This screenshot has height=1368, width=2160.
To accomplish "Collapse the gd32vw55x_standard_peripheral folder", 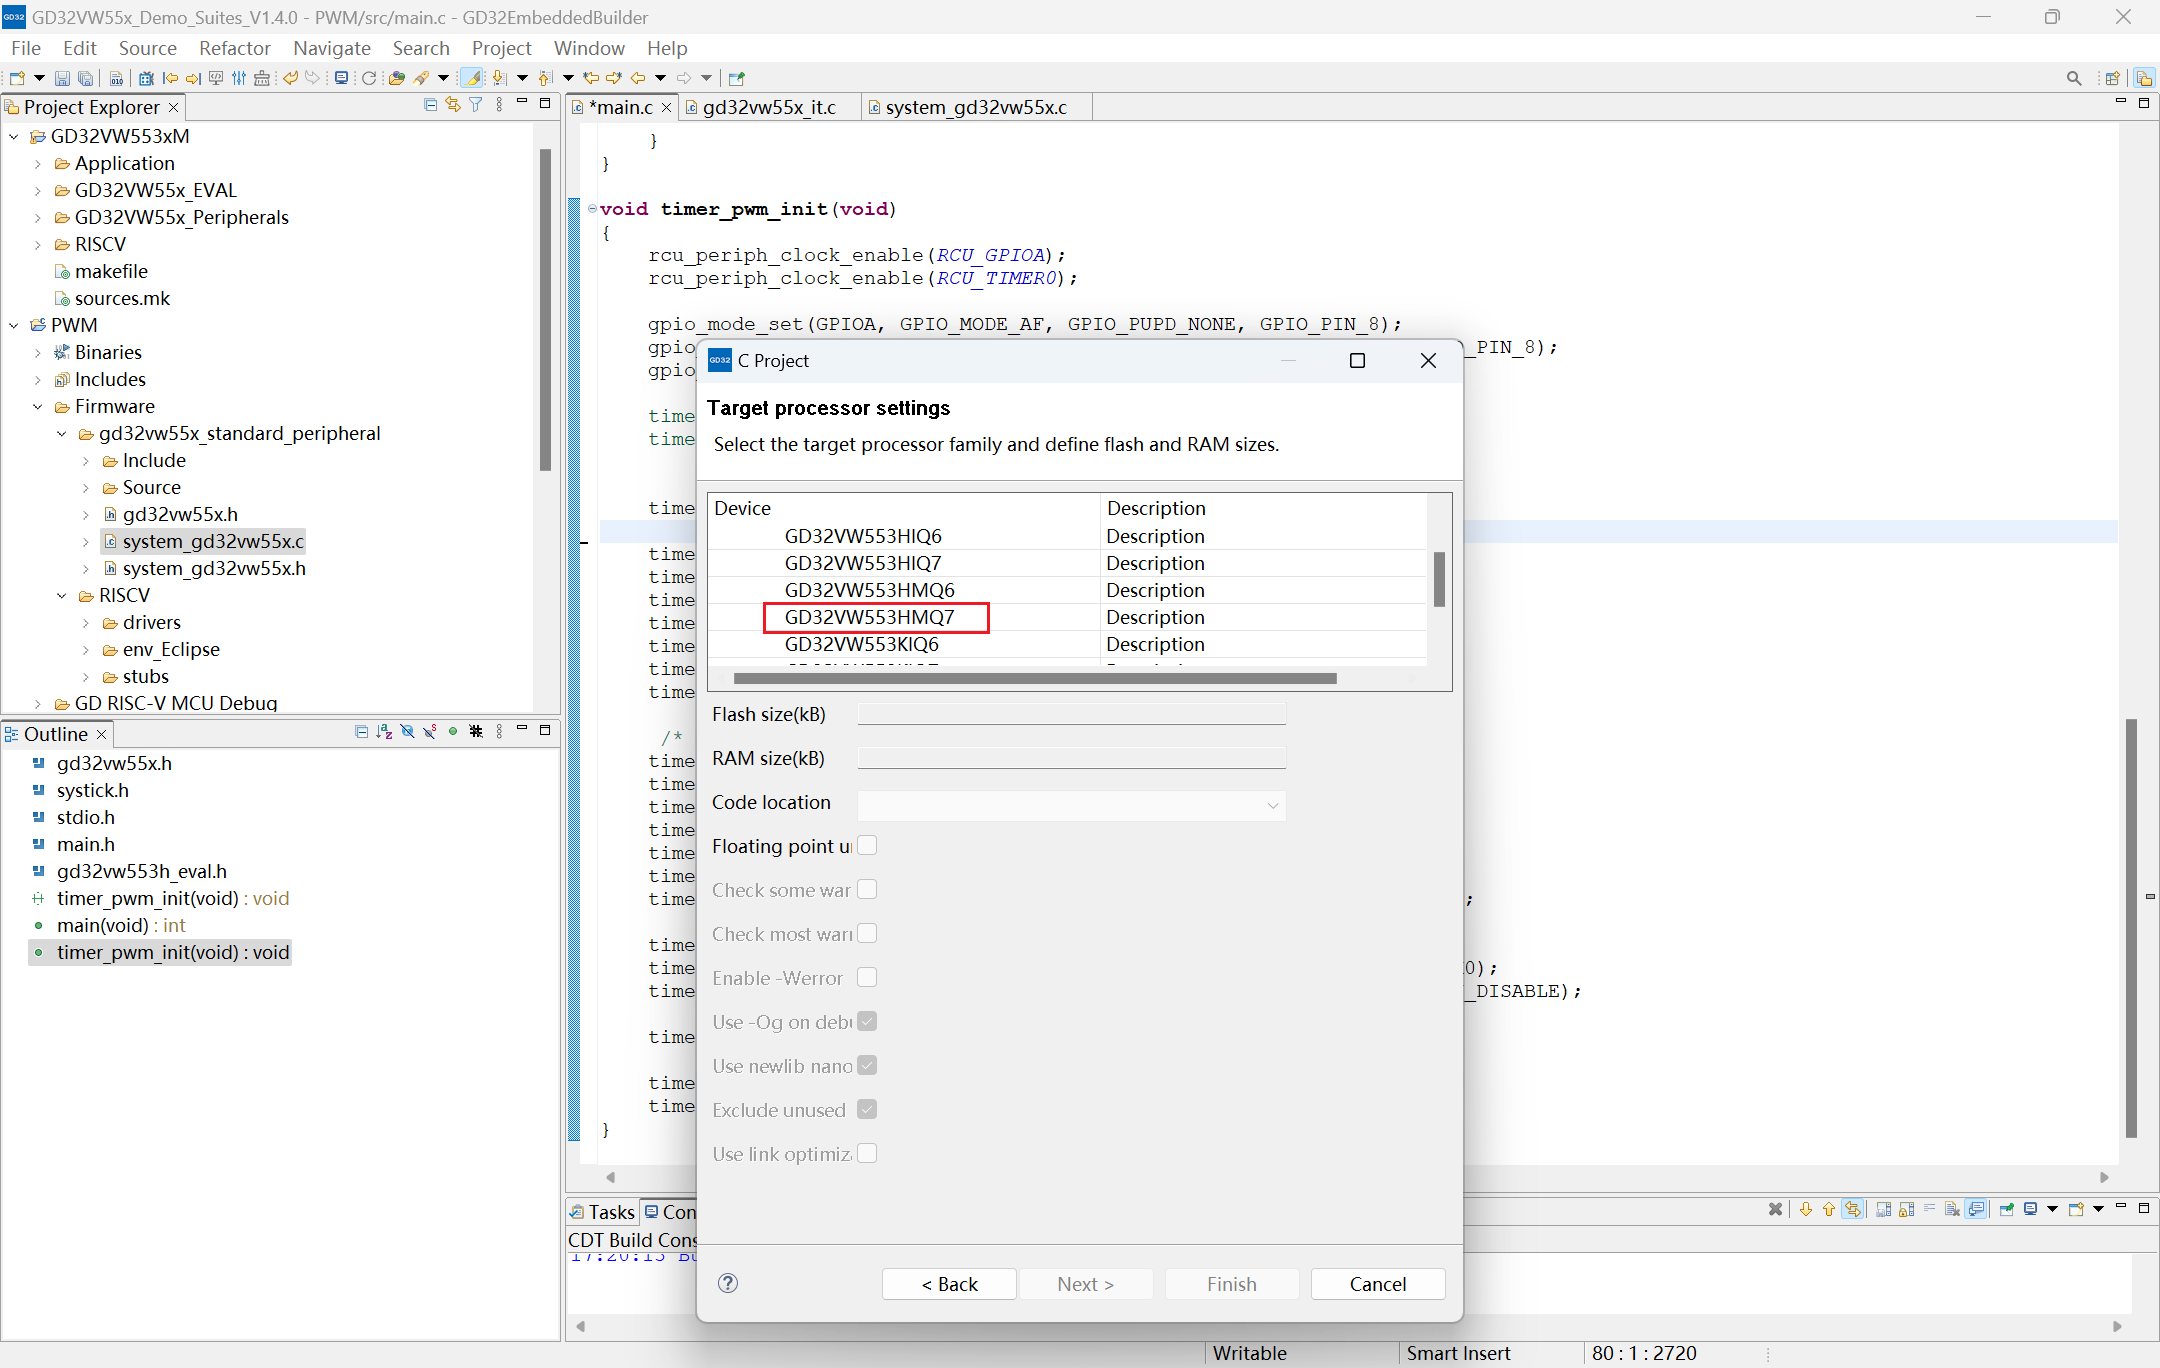I will pos(62,433).
